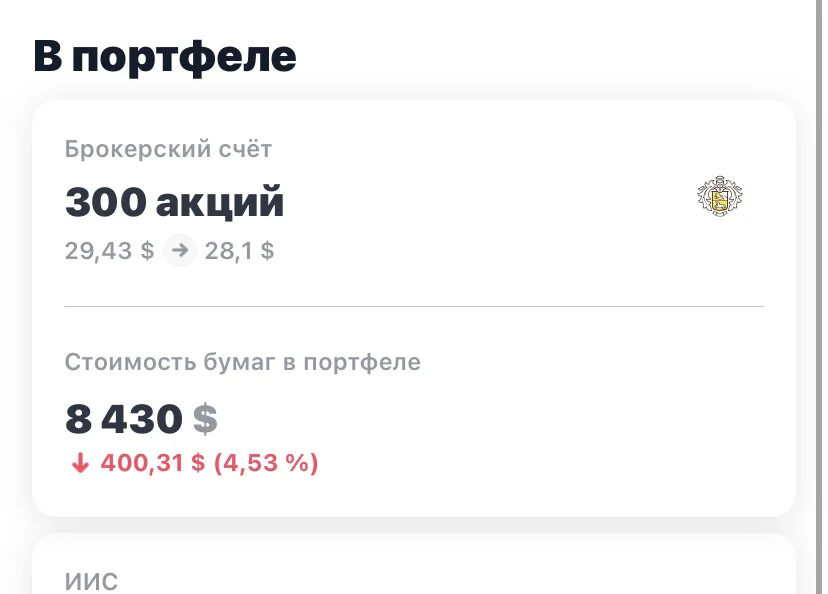Click the vertical scrollbar on the right edge

(820, 297)
